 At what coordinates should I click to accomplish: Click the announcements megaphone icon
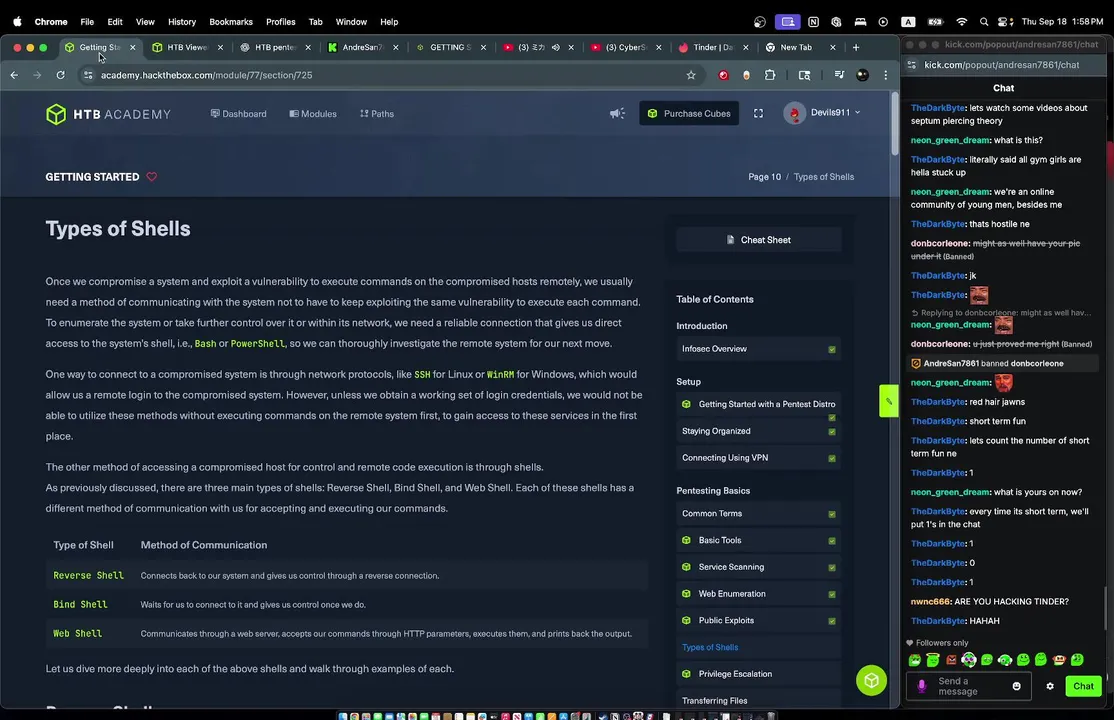point(617,114)
